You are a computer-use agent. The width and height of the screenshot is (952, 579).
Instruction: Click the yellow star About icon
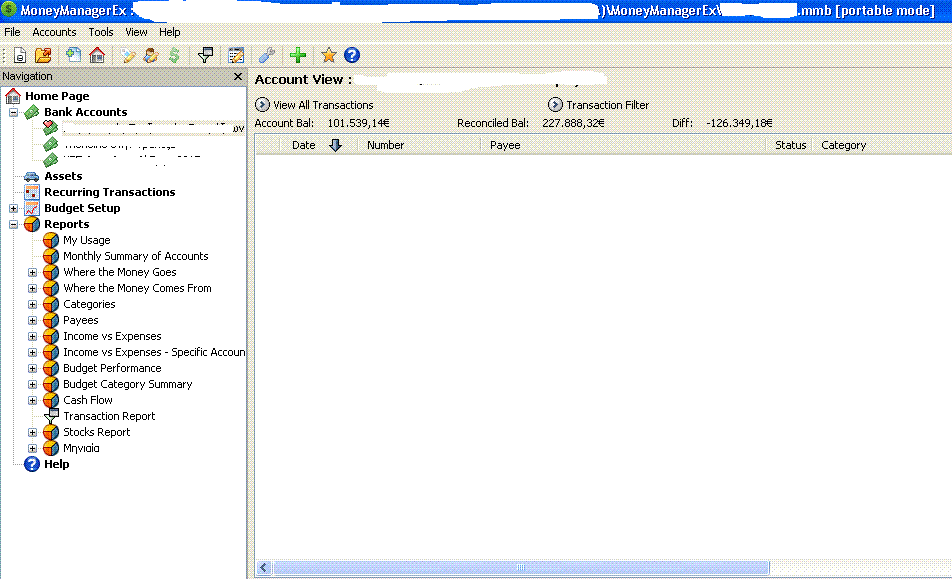tap(328, 55)
